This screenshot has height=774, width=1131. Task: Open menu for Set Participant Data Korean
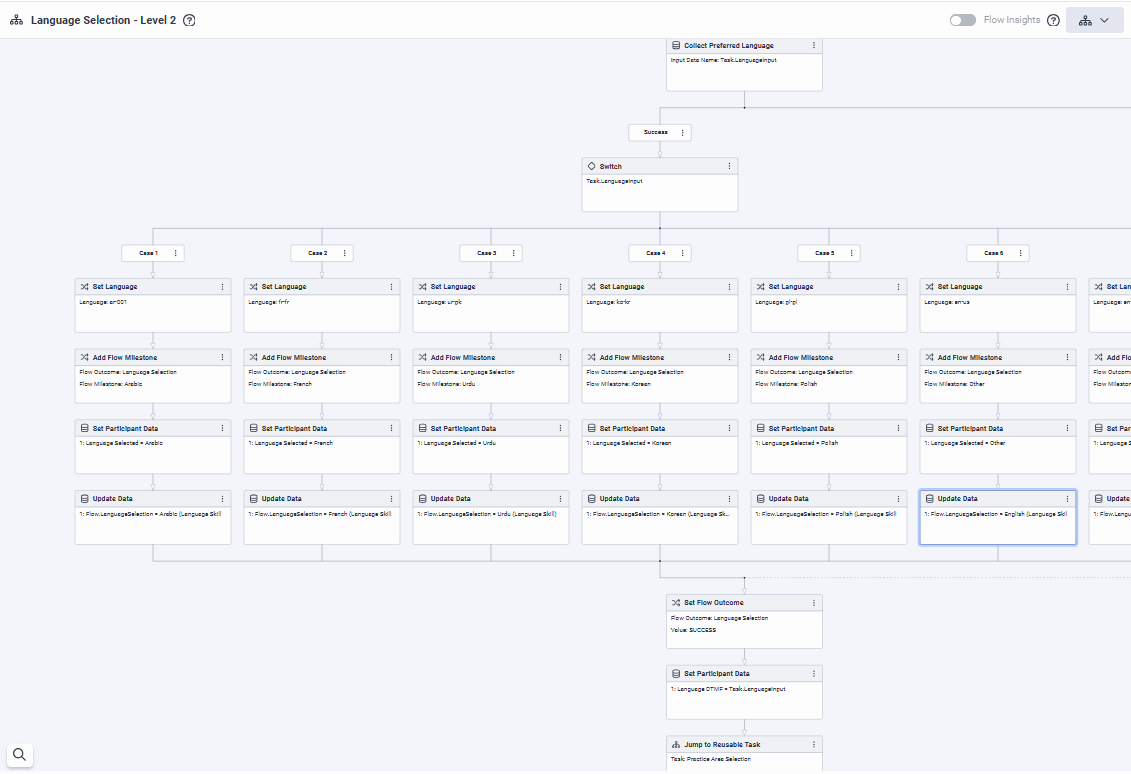pyautogui.click(x=730, y=428)
